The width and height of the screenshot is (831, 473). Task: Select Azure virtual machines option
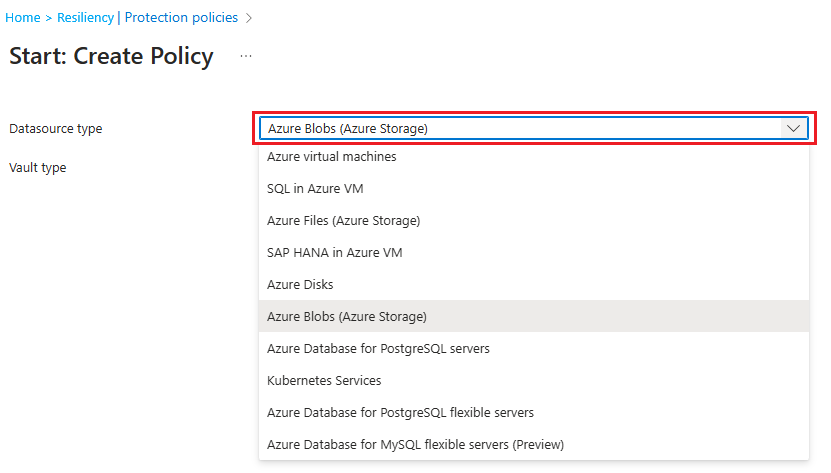point(332,157)
